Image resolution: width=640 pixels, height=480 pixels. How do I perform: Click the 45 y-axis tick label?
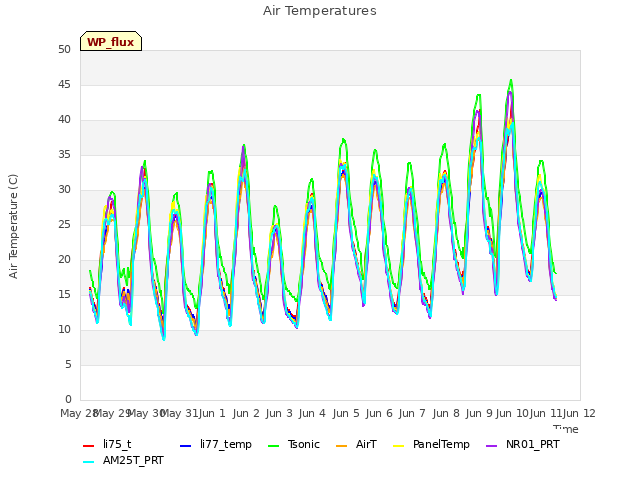coord(64,84)
